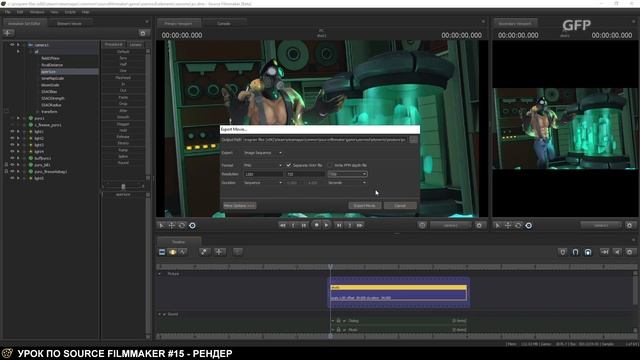The image size is (640, 360).
Task: Toggle visibility eye for light3
Action: pyautogui.click(x=12, y=145)
